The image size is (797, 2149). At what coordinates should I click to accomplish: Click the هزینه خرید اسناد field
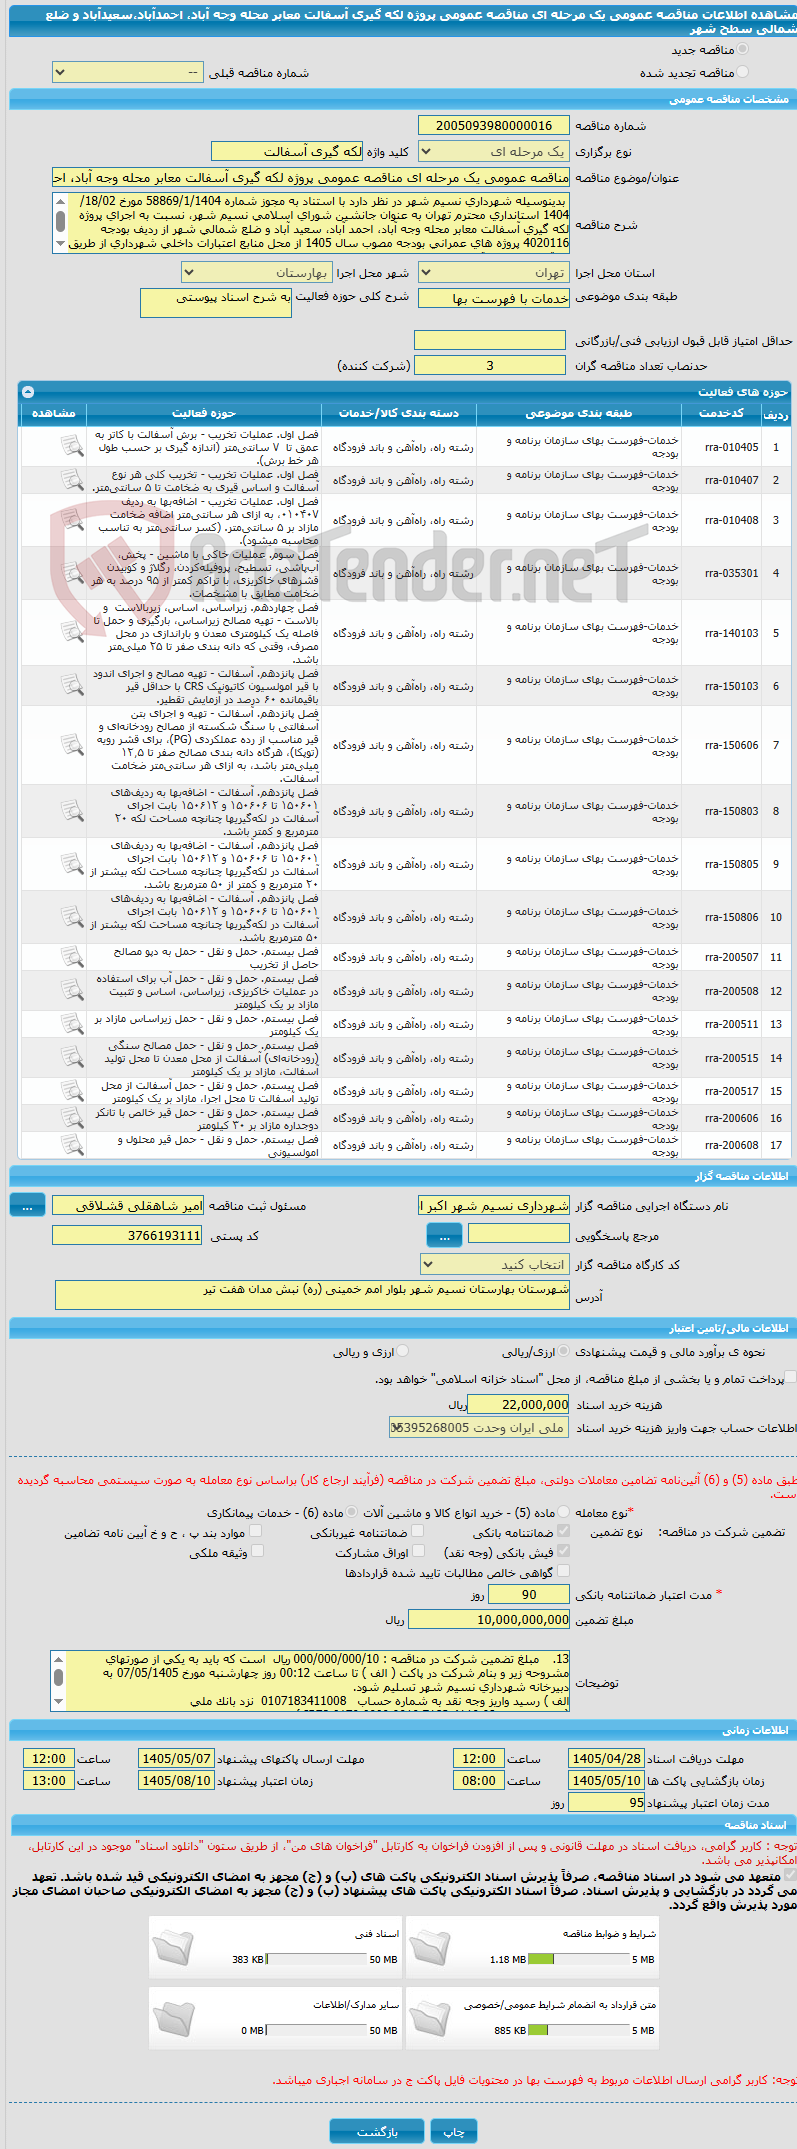(518, 1404)
